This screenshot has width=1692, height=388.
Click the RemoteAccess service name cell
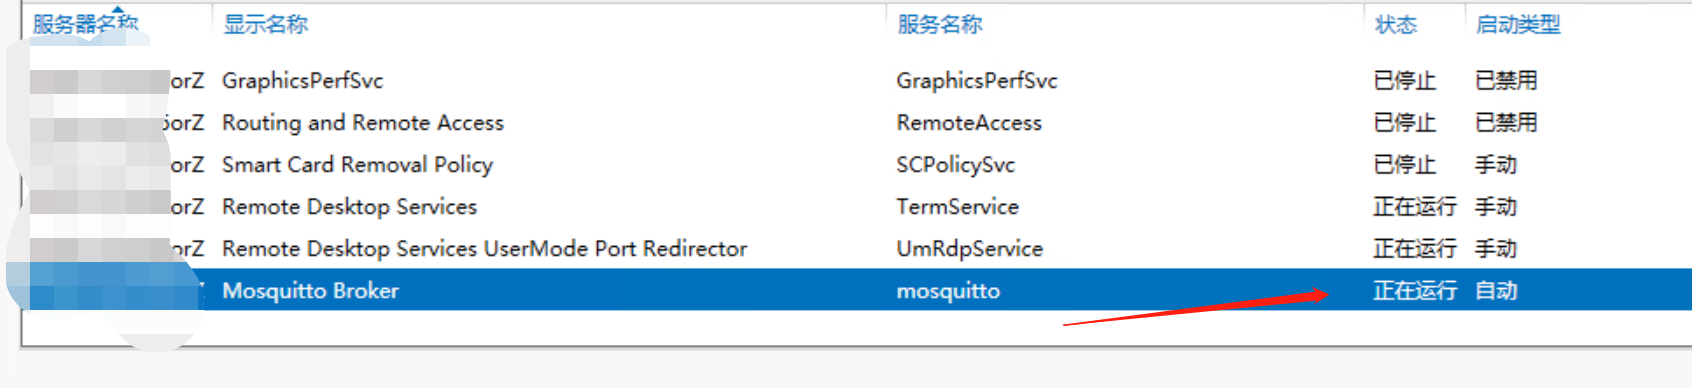click(x=968, y=123)
